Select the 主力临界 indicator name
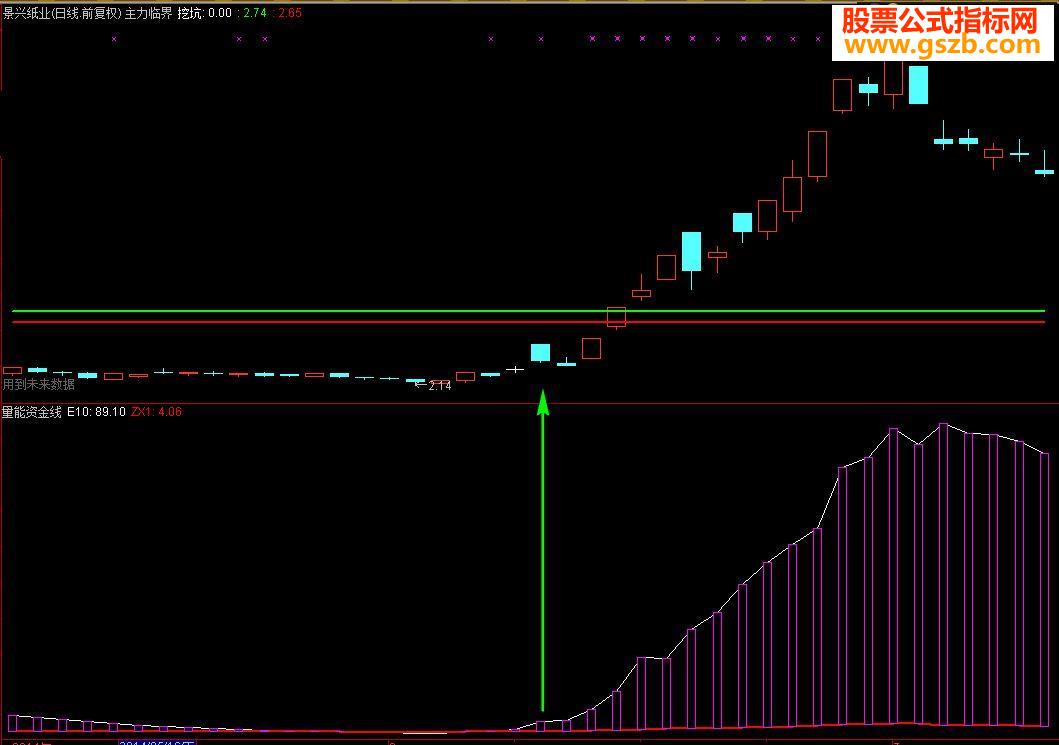Screen dimensions: 1059x745 (x=149, y=13)
